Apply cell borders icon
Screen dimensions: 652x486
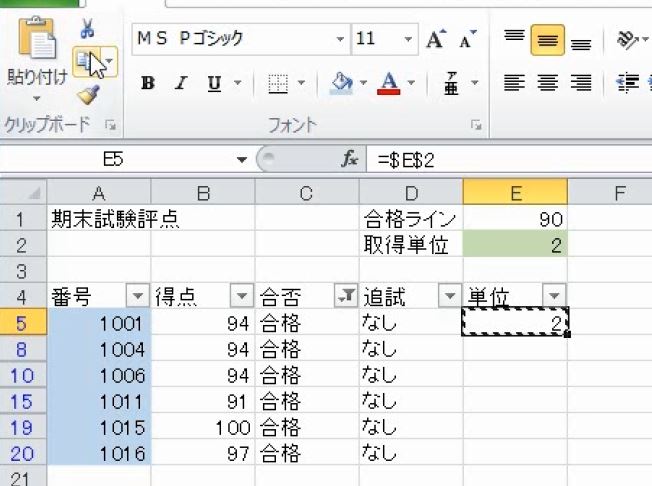[278, 83]
